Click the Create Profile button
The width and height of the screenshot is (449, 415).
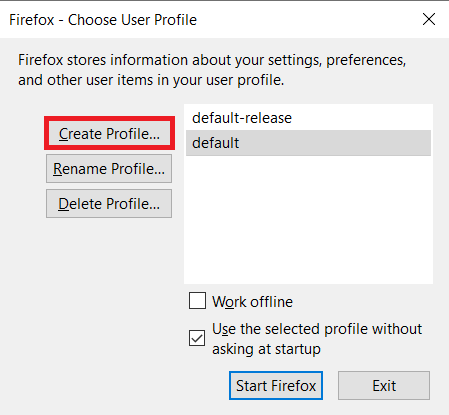tap(109, 133)
